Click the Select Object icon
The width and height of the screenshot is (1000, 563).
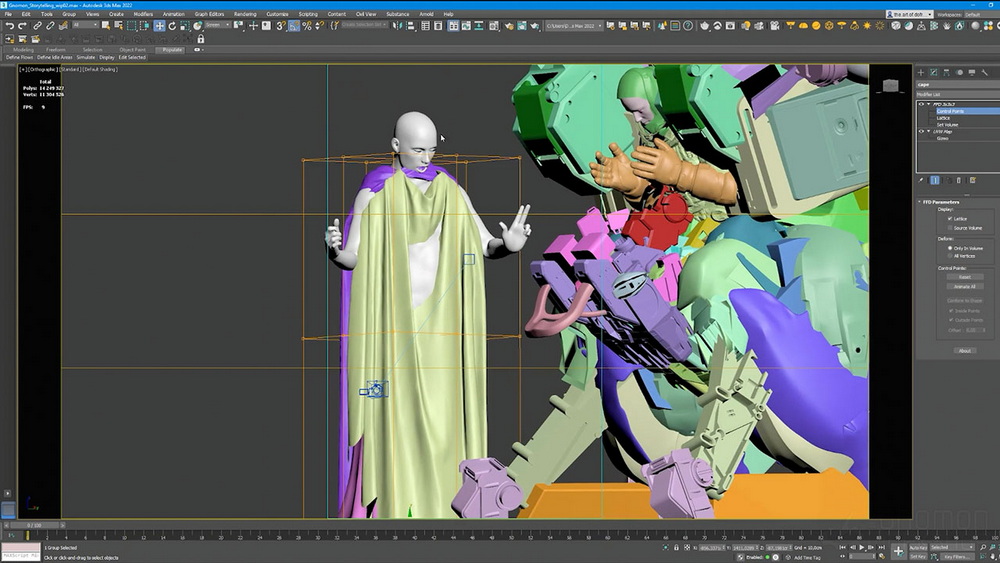(x=106, y=26)
